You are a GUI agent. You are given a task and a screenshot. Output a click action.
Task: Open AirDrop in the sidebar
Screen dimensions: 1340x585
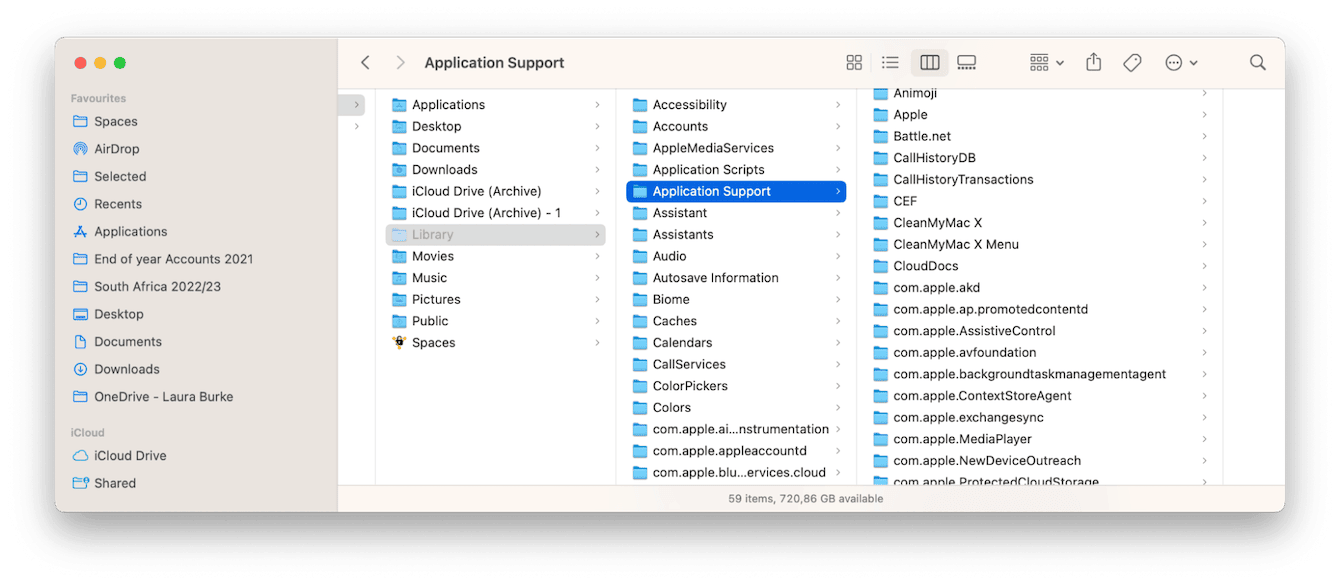tap(116, 149)
